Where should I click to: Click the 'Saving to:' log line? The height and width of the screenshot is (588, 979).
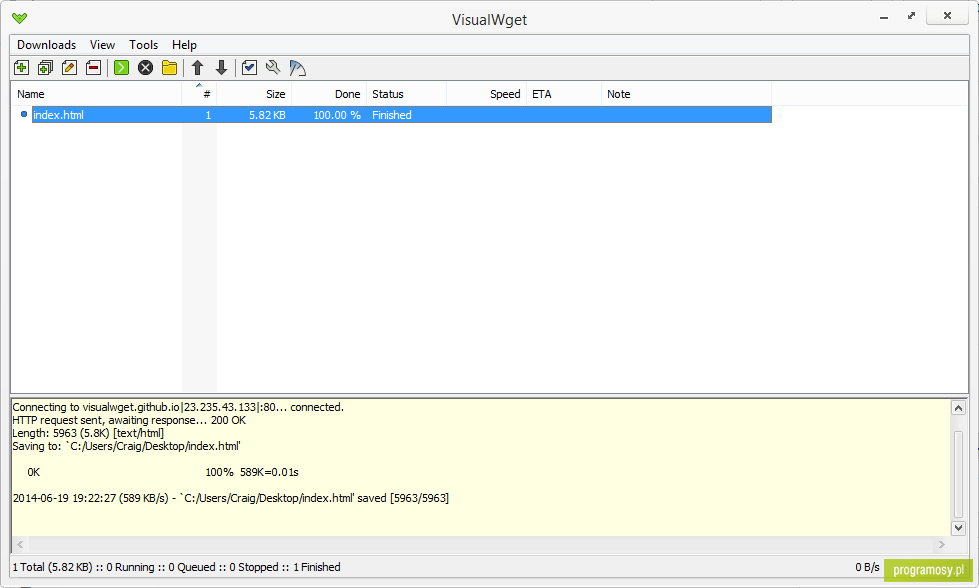pyautogui.click(x=127, y=446)
